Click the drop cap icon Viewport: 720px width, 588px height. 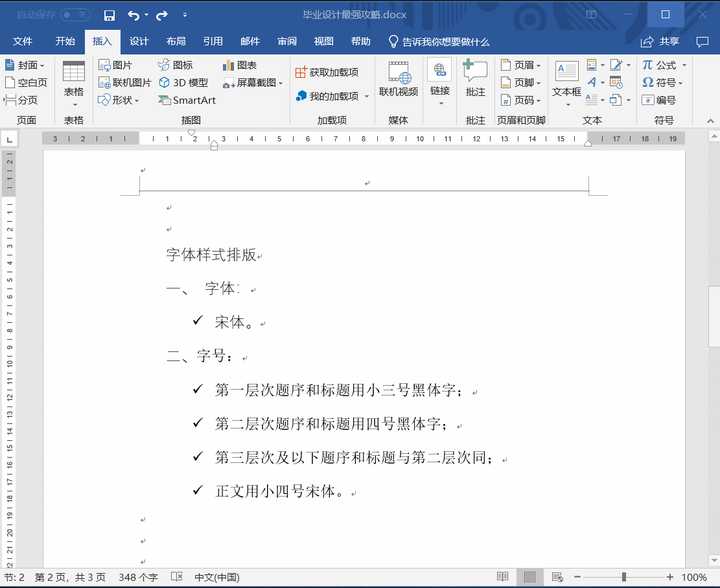coord(592,100)
